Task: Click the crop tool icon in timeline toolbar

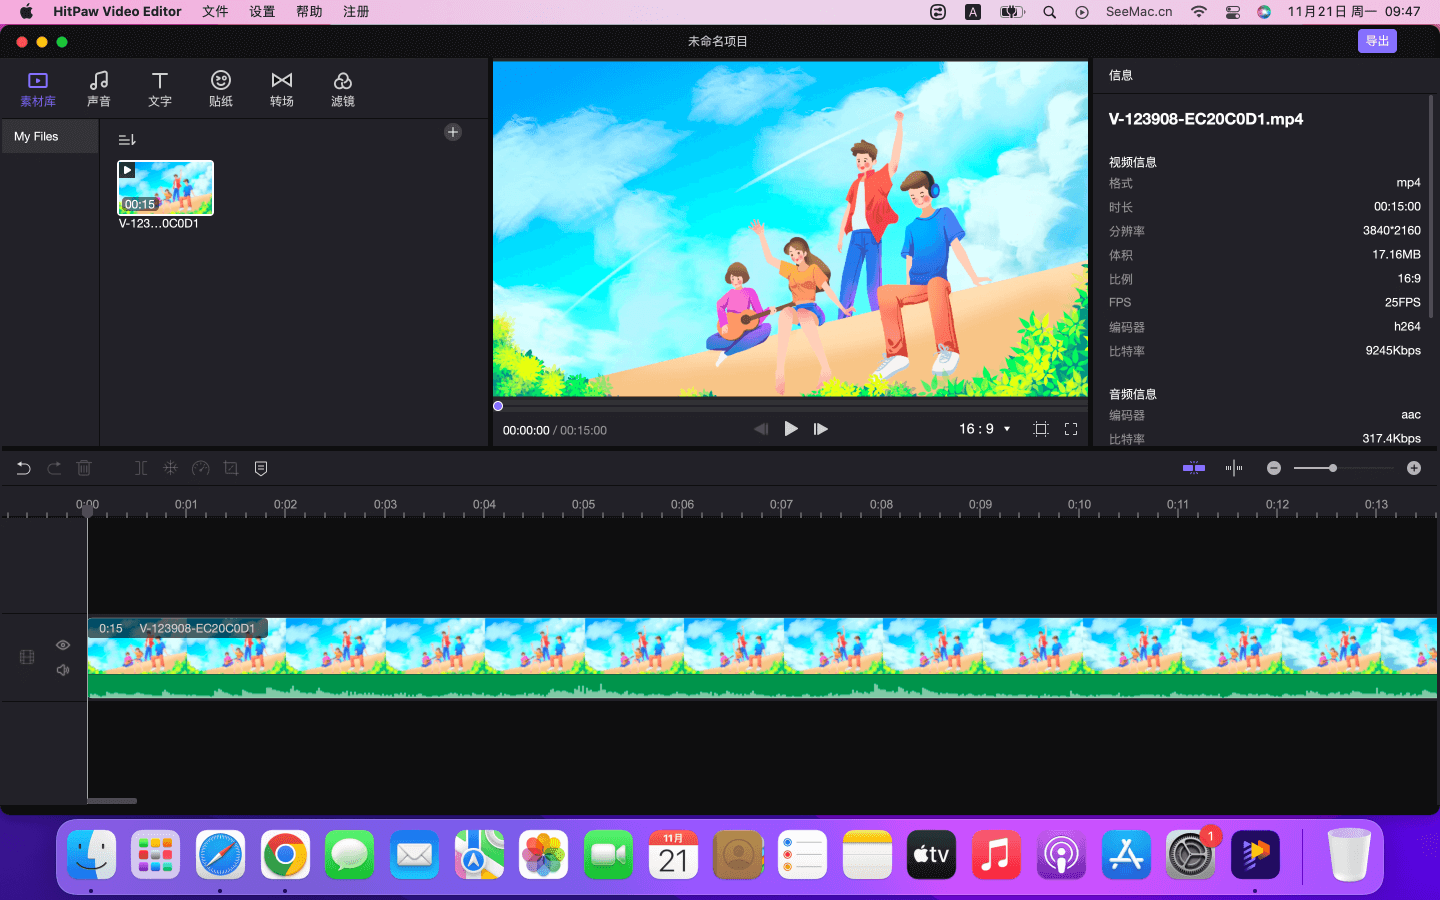Action: click(x=231, y=468)
